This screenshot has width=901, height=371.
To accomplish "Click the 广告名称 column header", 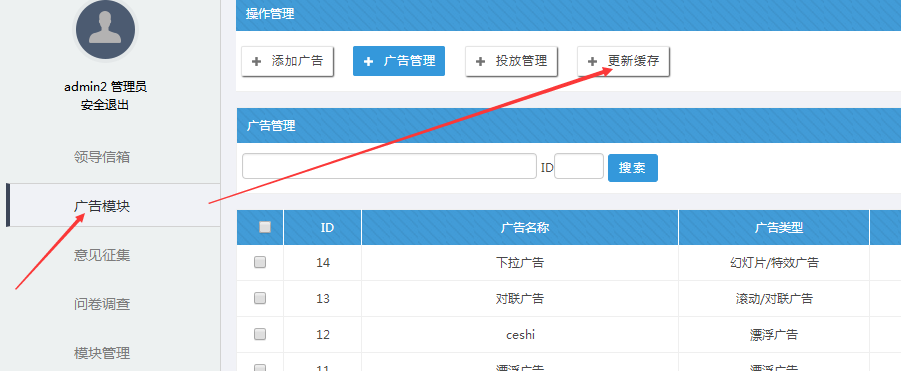I will coord(520,227).
